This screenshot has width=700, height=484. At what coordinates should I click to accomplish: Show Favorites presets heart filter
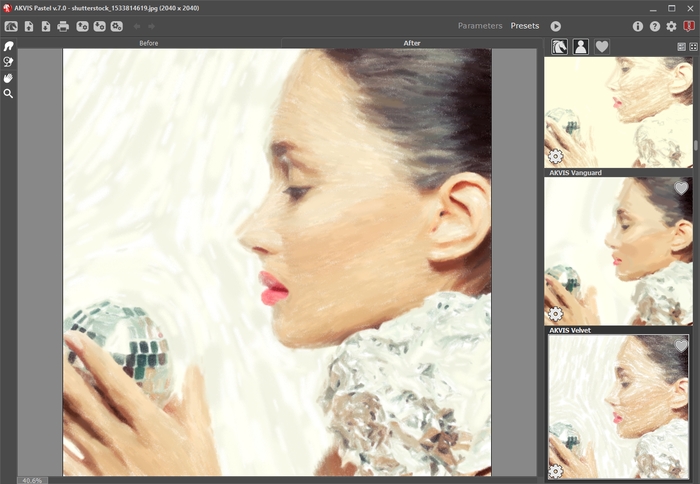602,46
